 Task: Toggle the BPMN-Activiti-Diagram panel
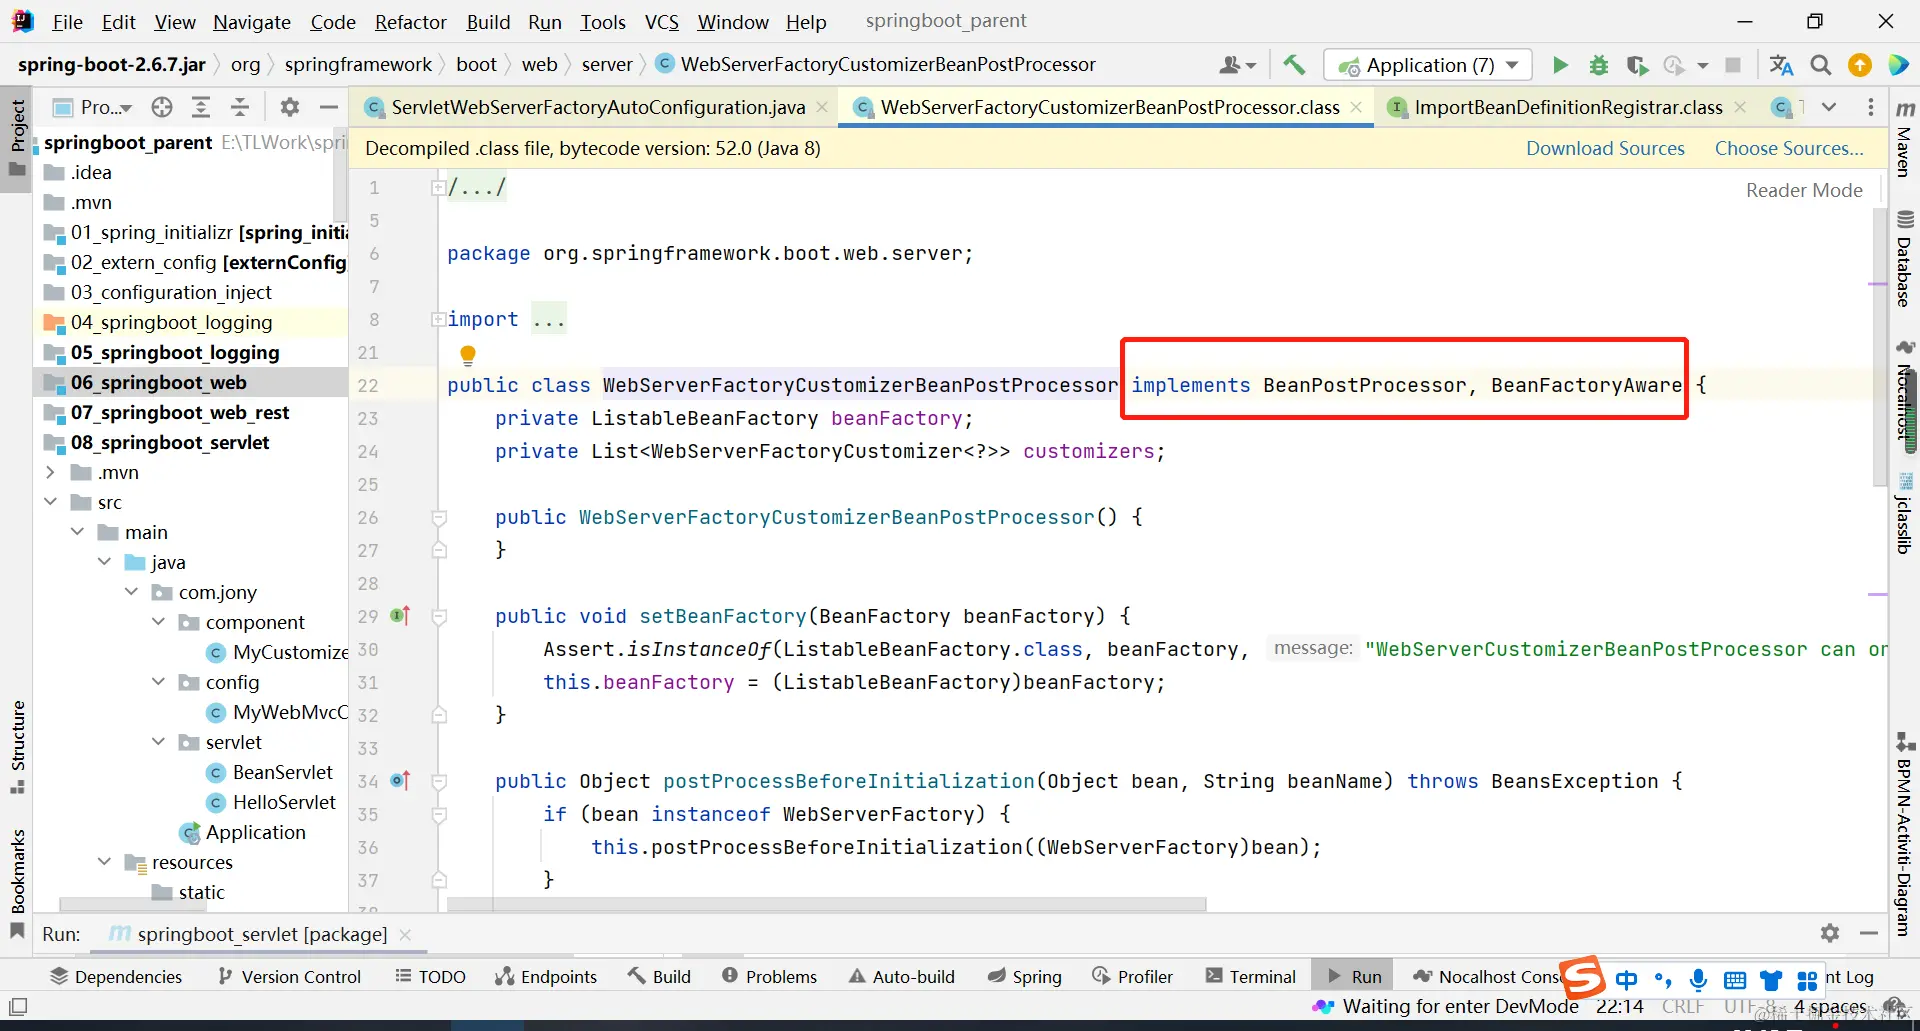[1905, 836]
